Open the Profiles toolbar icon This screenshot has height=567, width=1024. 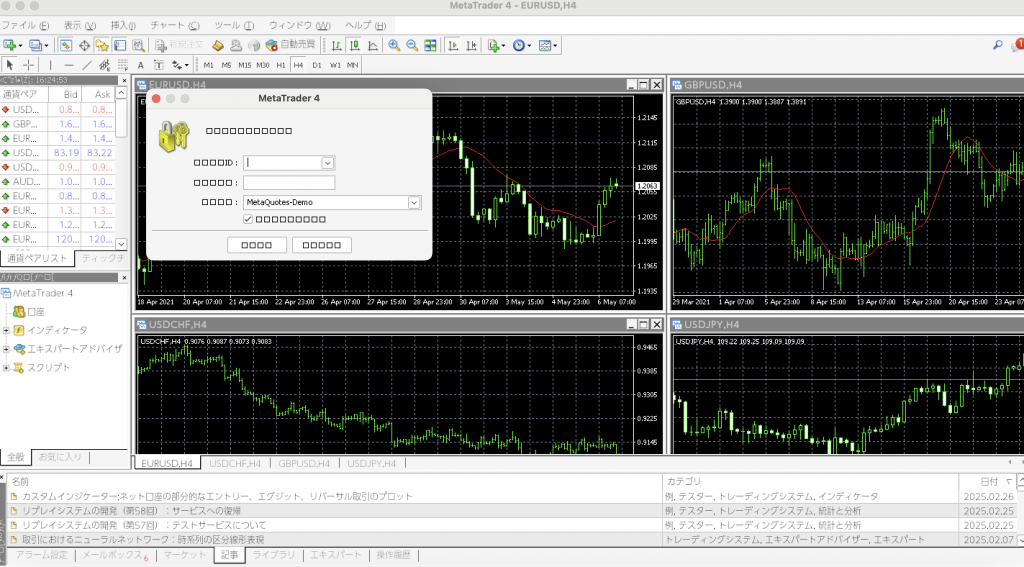pos(35,45)
